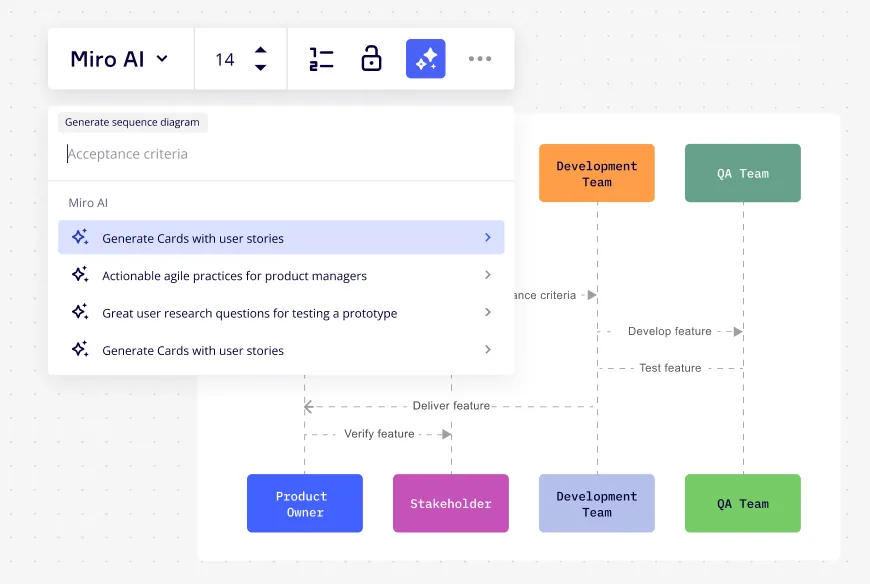870x584 pixels.
Task: Click the Miro AI sparkle button
Action: [x=426, y=59]
